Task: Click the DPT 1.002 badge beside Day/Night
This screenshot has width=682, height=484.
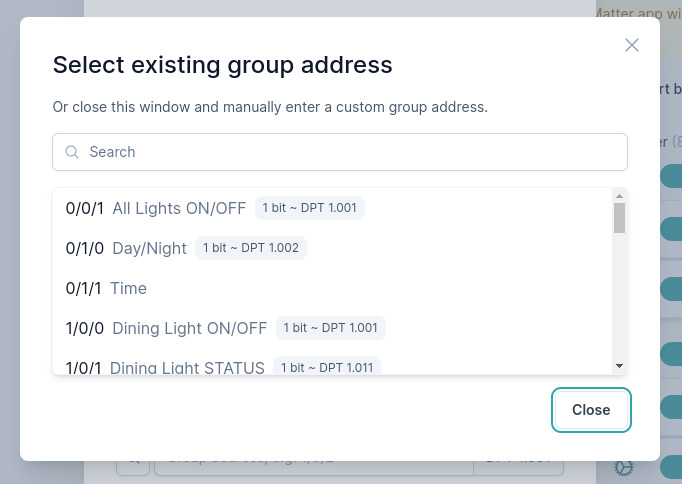Action: tap(251, 248)
